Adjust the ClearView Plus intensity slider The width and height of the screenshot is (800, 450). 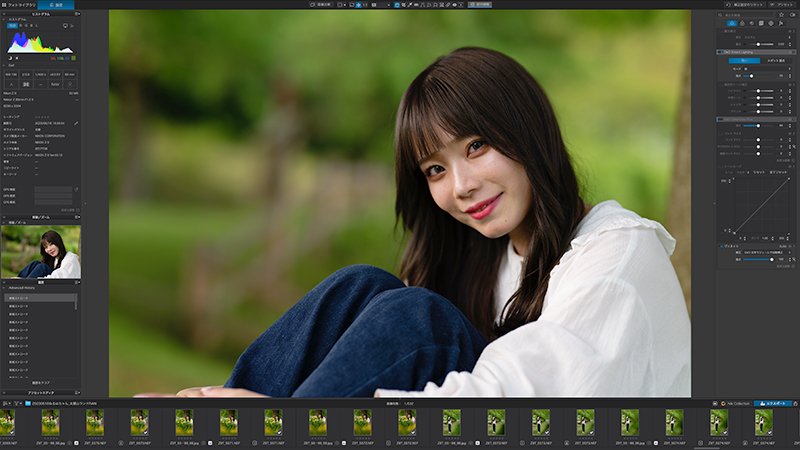click(x=758, y=126)
